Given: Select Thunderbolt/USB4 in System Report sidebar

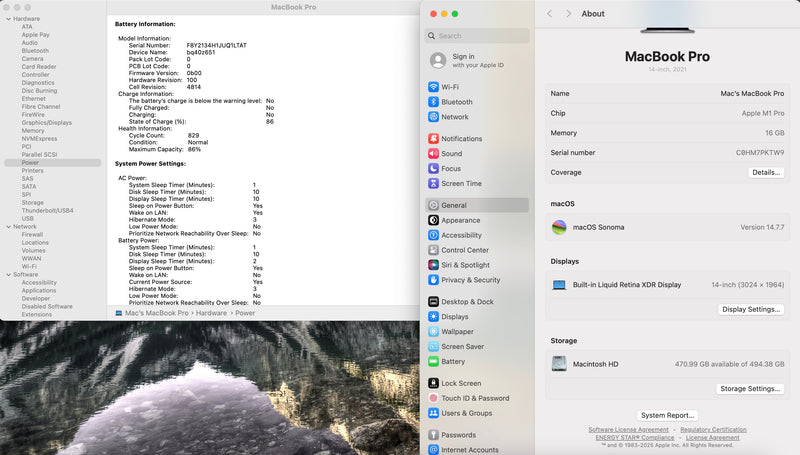Looking at the screenshot, I should tap(47, 210).
